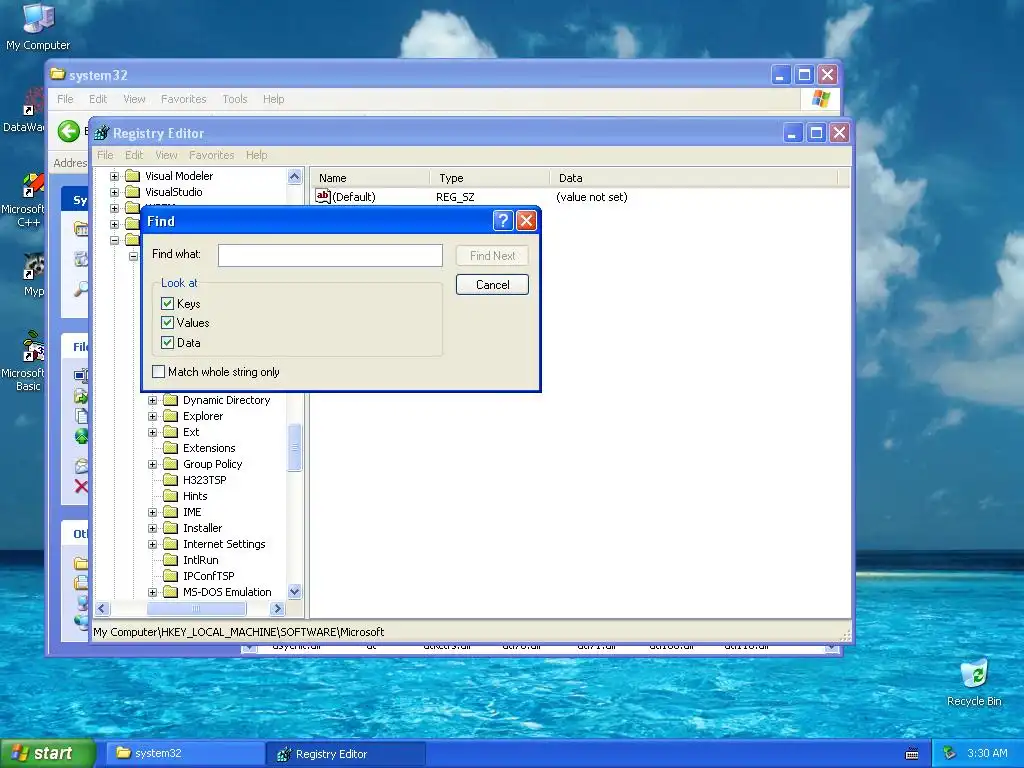Click the tree vertical scrollbar thumb
The image size is (1024, 768).
295,447
